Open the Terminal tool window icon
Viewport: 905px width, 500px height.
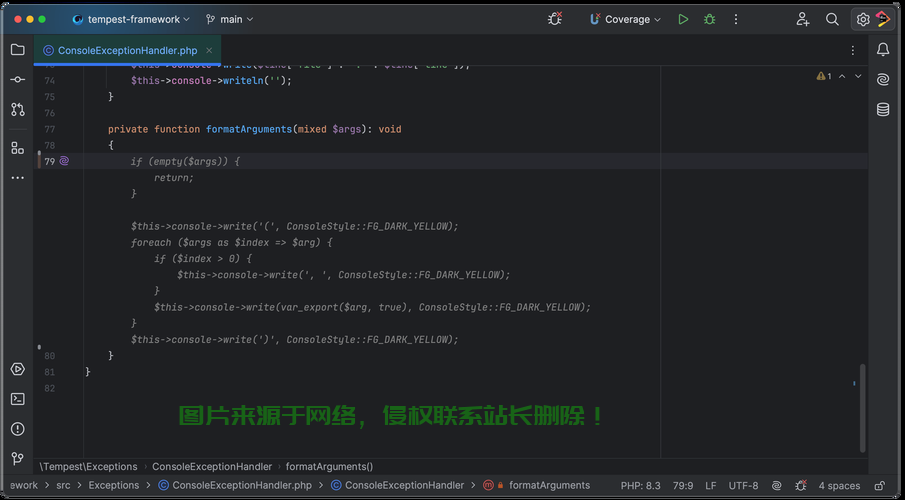click(17, 399)
